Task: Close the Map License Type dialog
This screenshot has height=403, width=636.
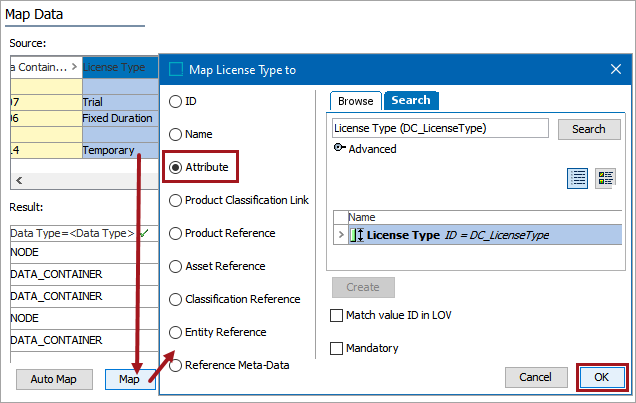Action: click(616, 69)
